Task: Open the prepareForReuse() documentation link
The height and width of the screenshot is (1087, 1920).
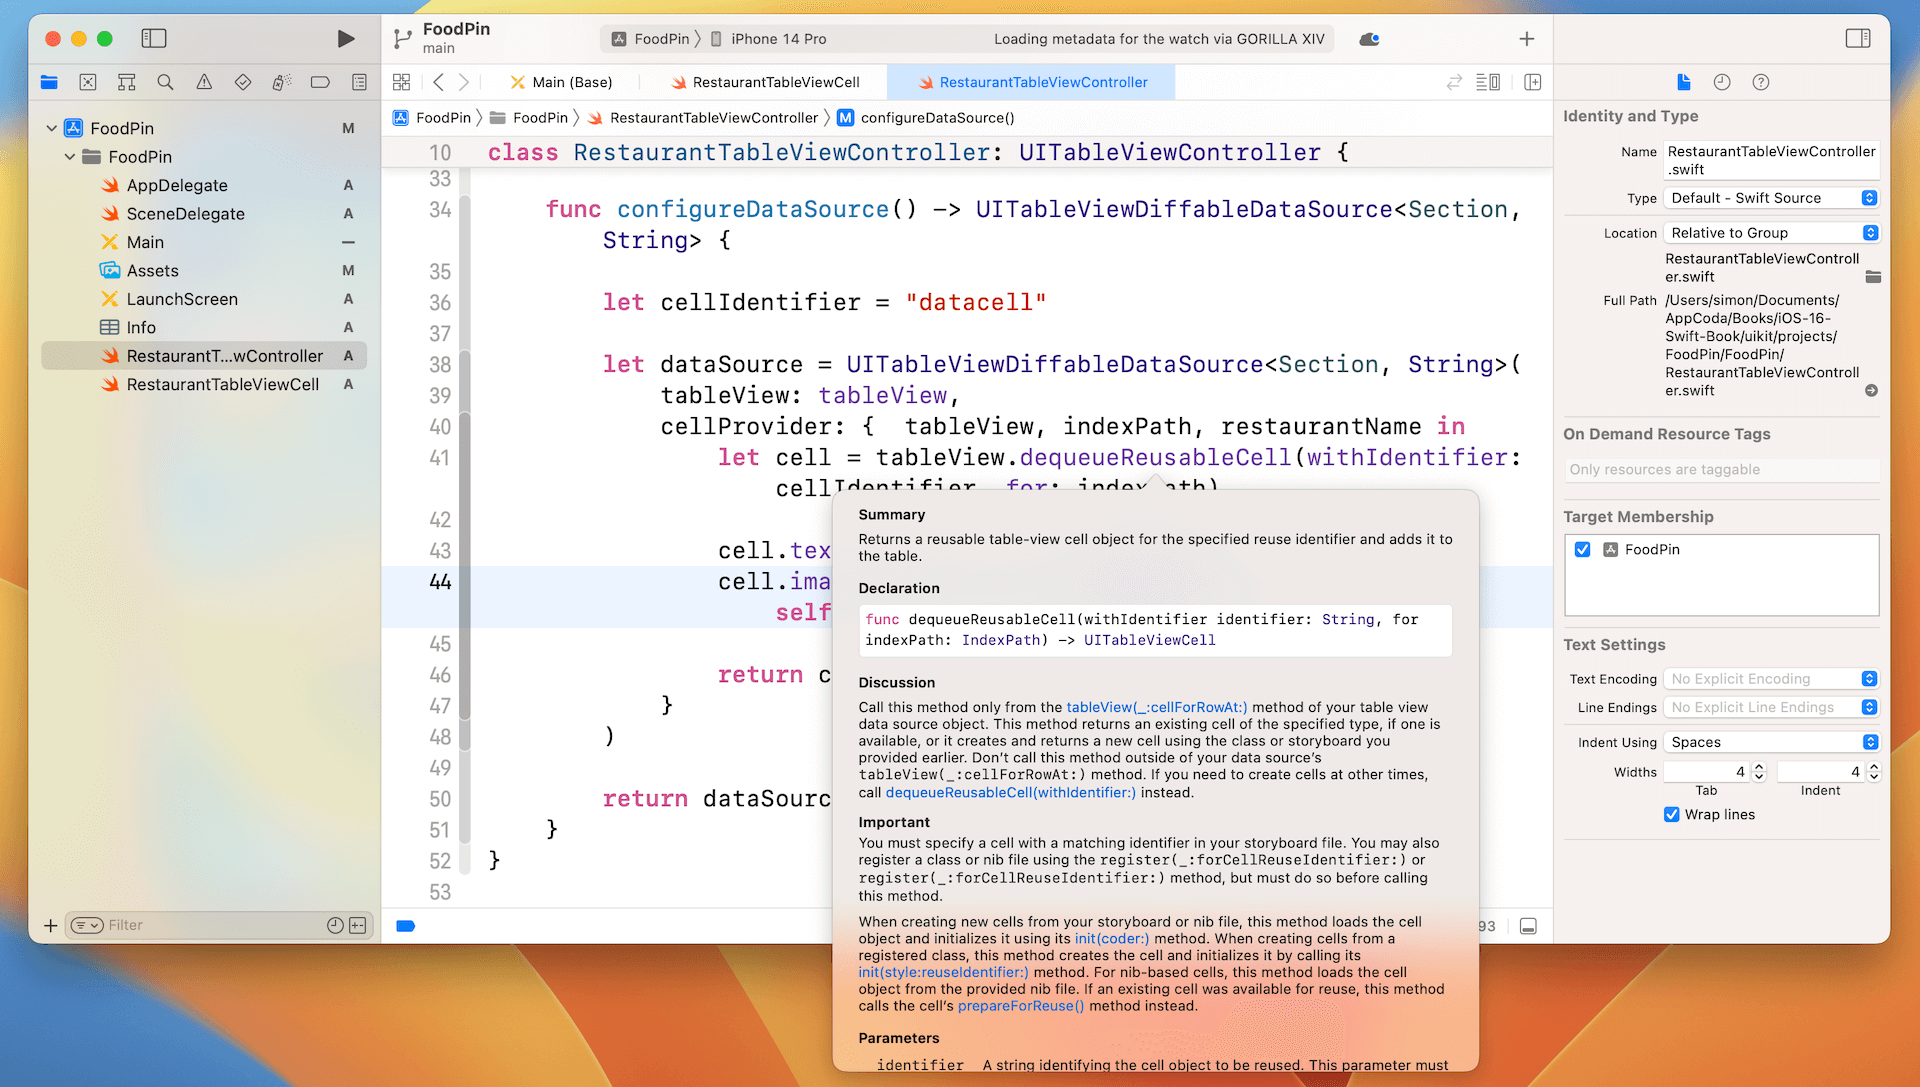Action: click(1020, 1006)
